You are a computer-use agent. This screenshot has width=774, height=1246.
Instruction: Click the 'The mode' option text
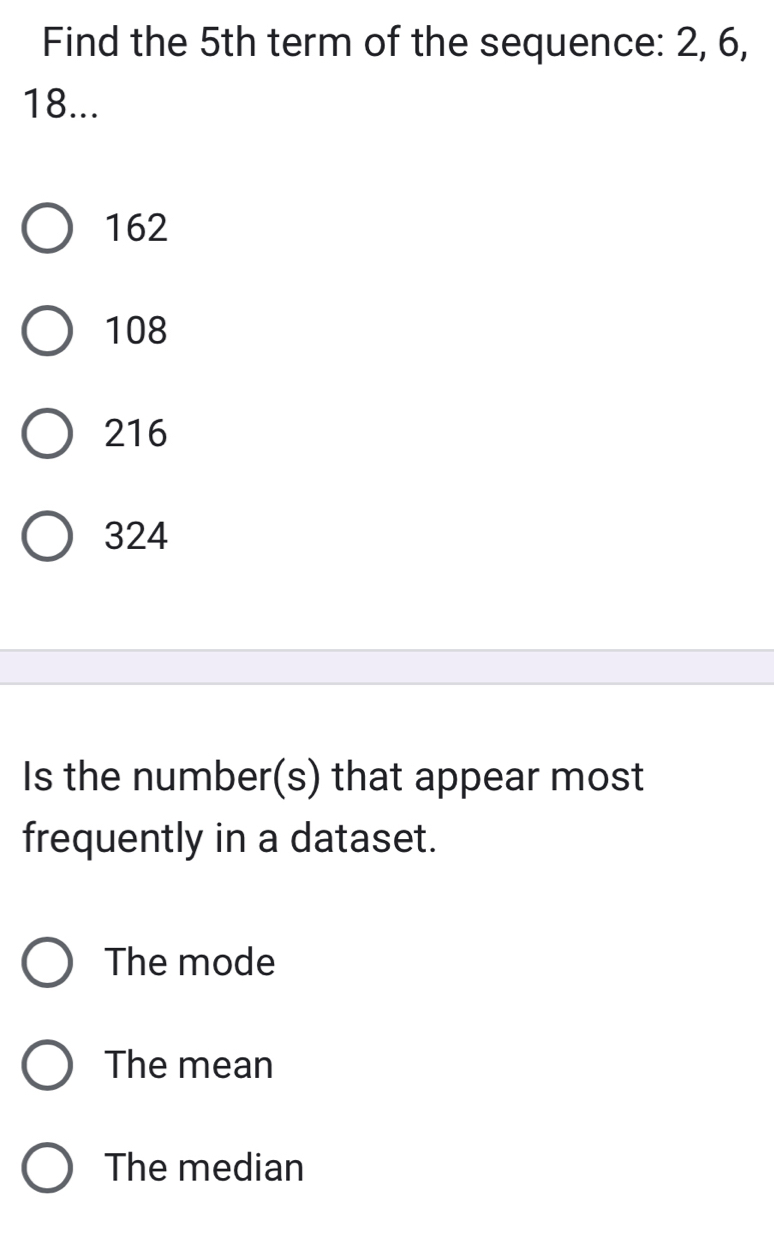coord(190,963)
